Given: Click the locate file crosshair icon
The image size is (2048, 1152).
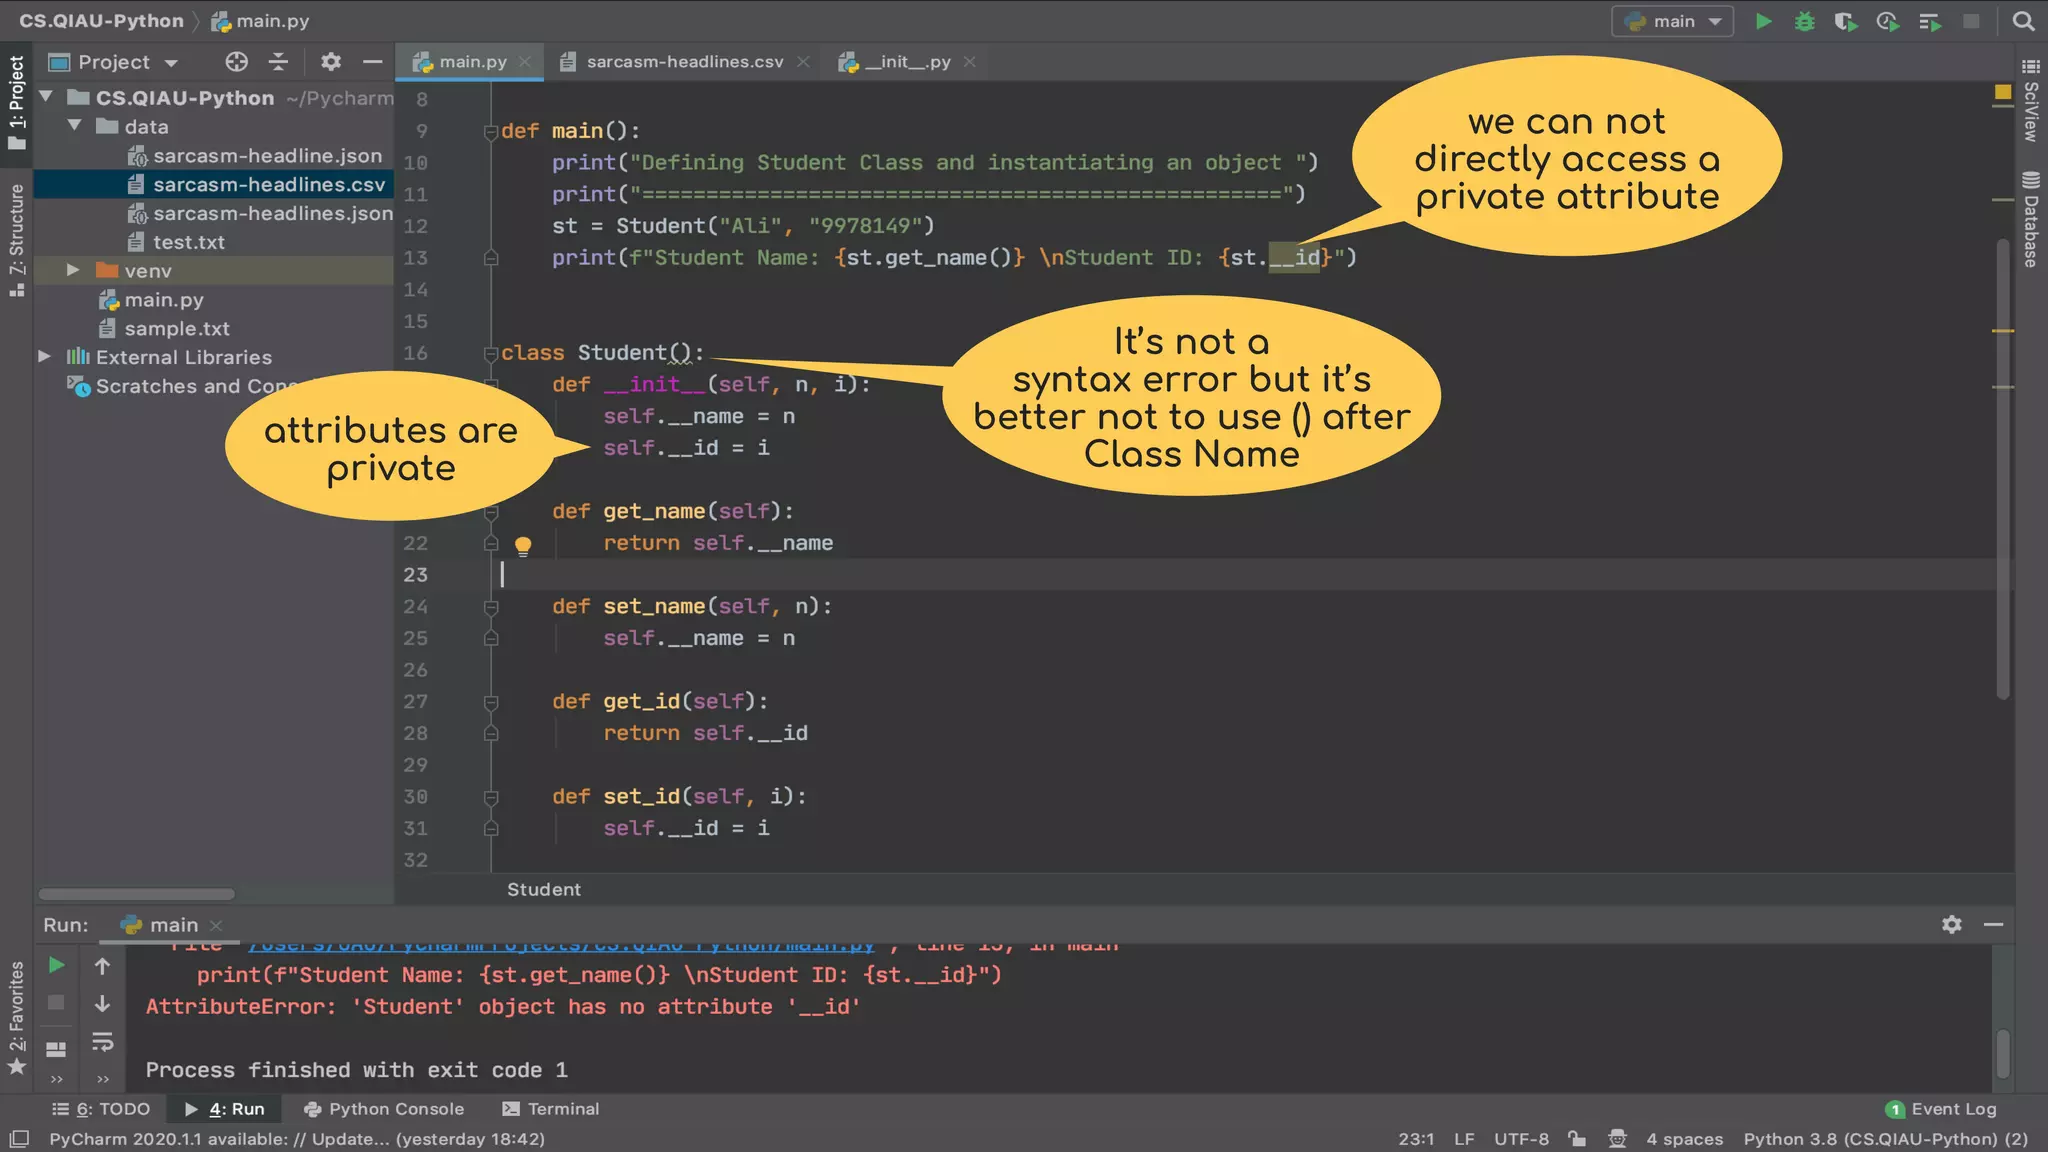Looking at the screenshot, I should [236, 62].
